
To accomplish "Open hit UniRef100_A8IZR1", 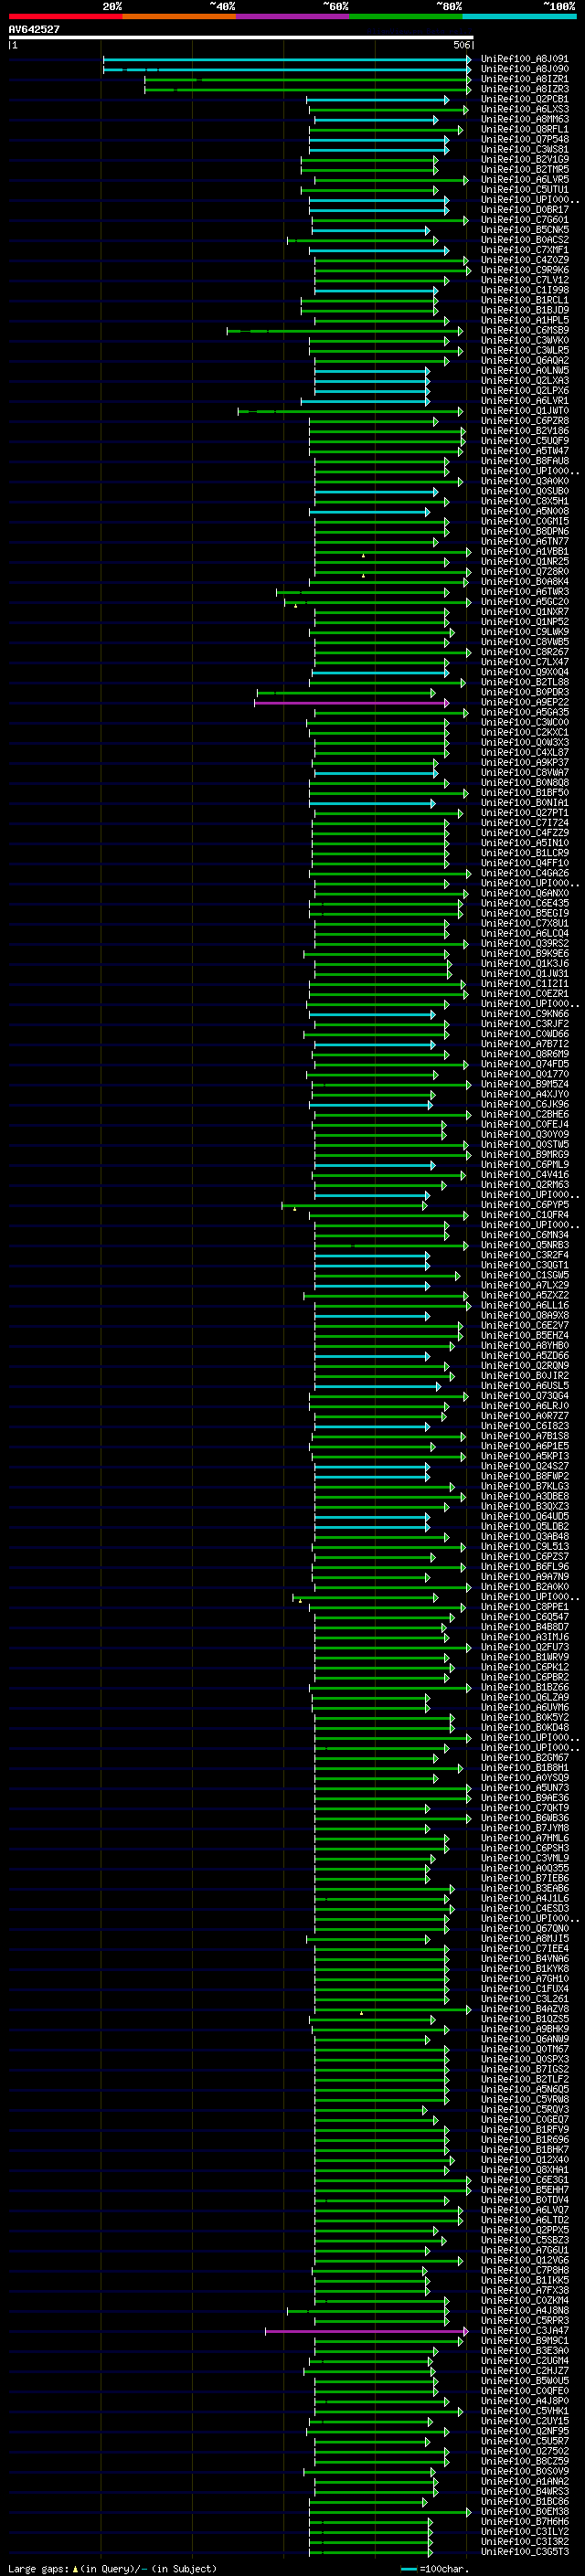I will pyautogui.click(x=524, y=79).
